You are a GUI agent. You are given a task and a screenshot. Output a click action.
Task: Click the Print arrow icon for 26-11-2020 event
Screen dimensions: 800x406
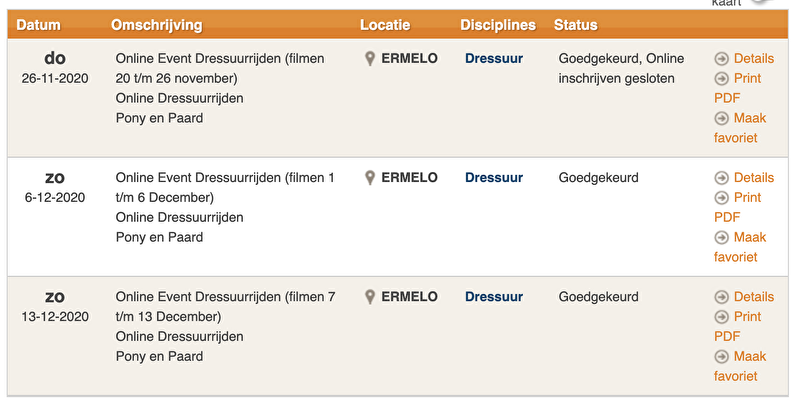pyautogui.click(x=721, y=78)
